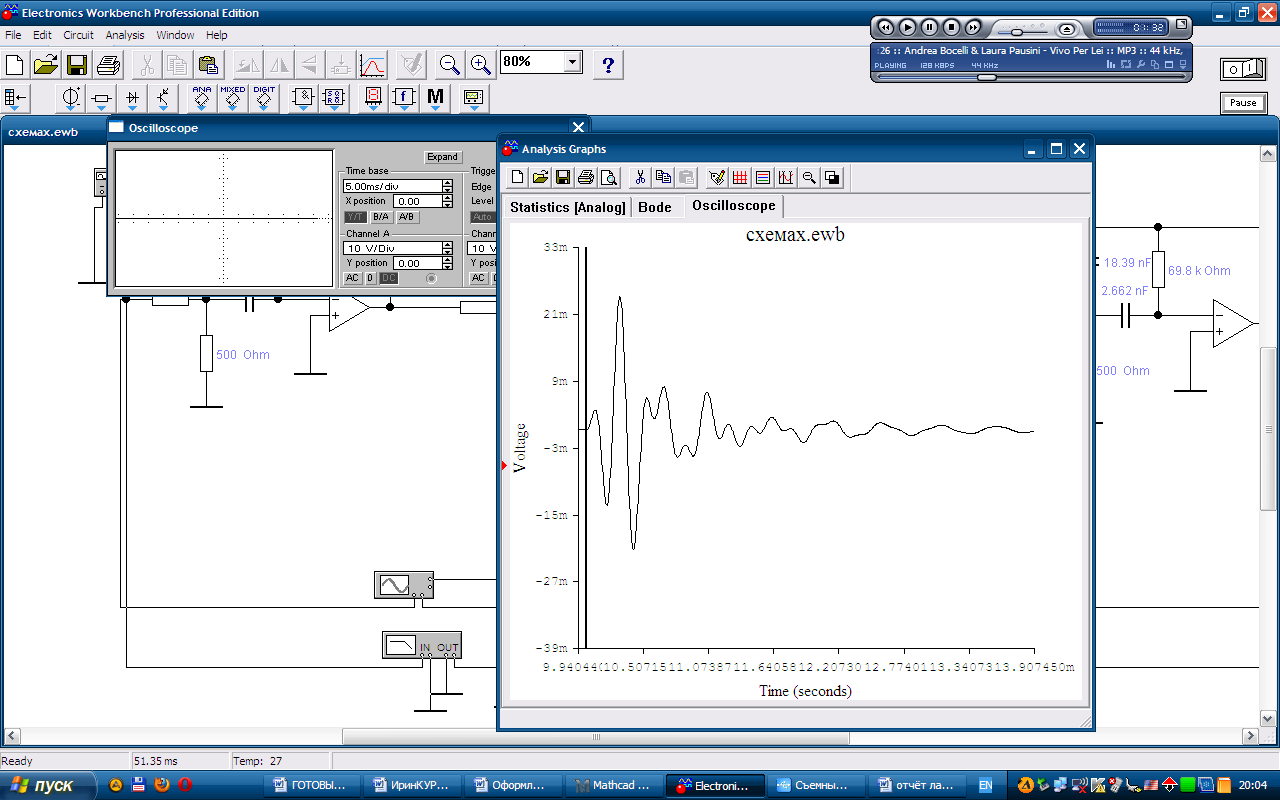Viewport: 1280px width, 800px height.
Task: Decrease Channel A V/Div with down arrow
Action: [447, 251]
